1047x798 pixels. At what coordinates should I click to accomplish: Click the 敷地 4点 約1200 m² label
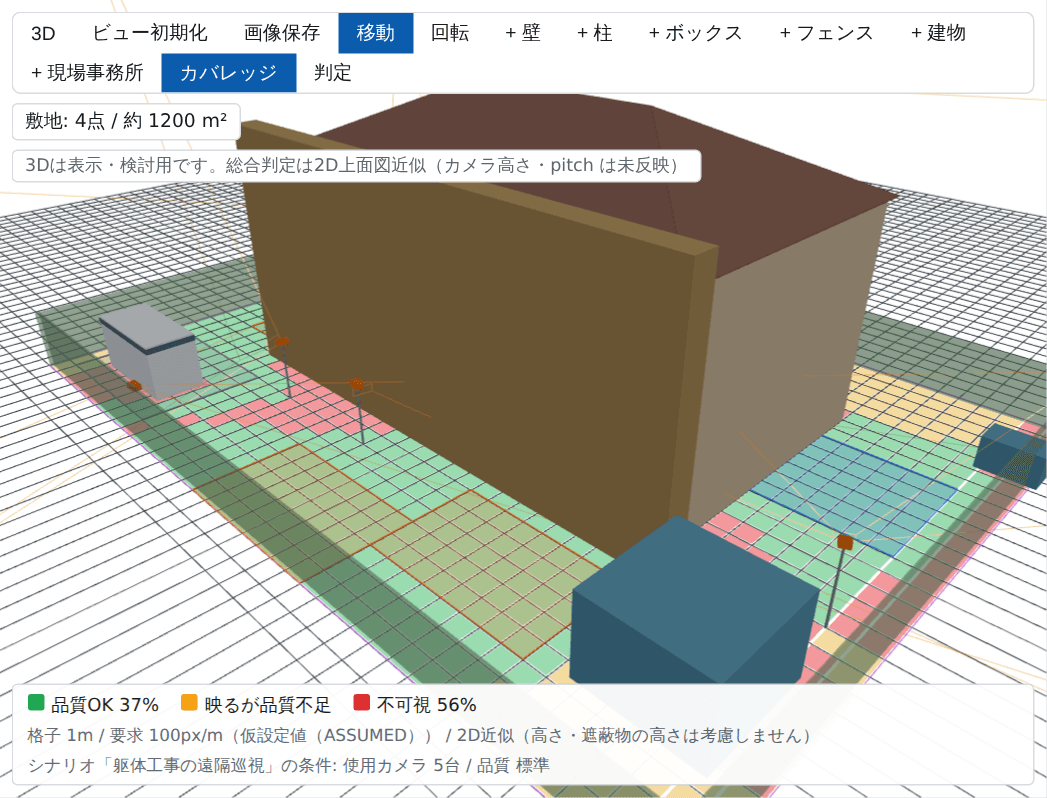126,121
